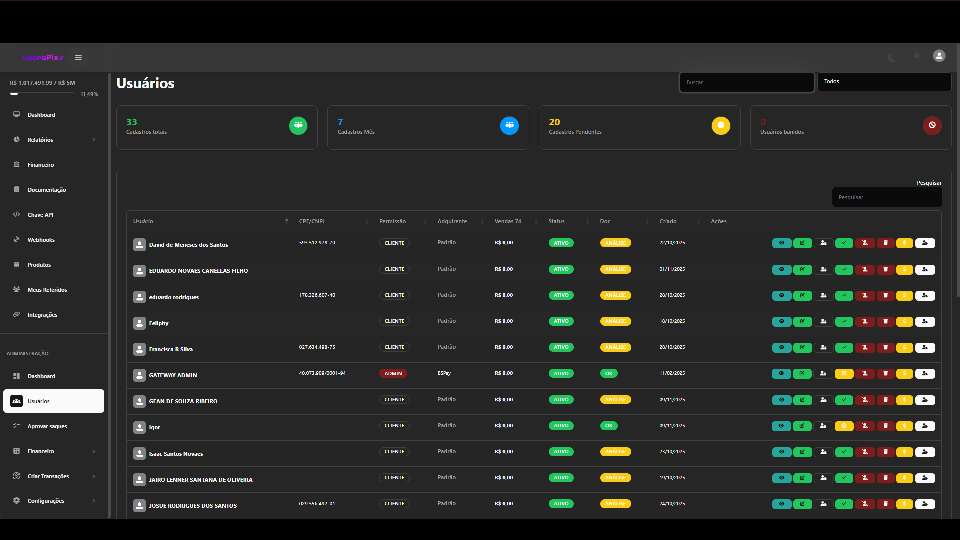
Task: Go to Aprovar saques in the sidebar
Action: (x=47, y=426)
